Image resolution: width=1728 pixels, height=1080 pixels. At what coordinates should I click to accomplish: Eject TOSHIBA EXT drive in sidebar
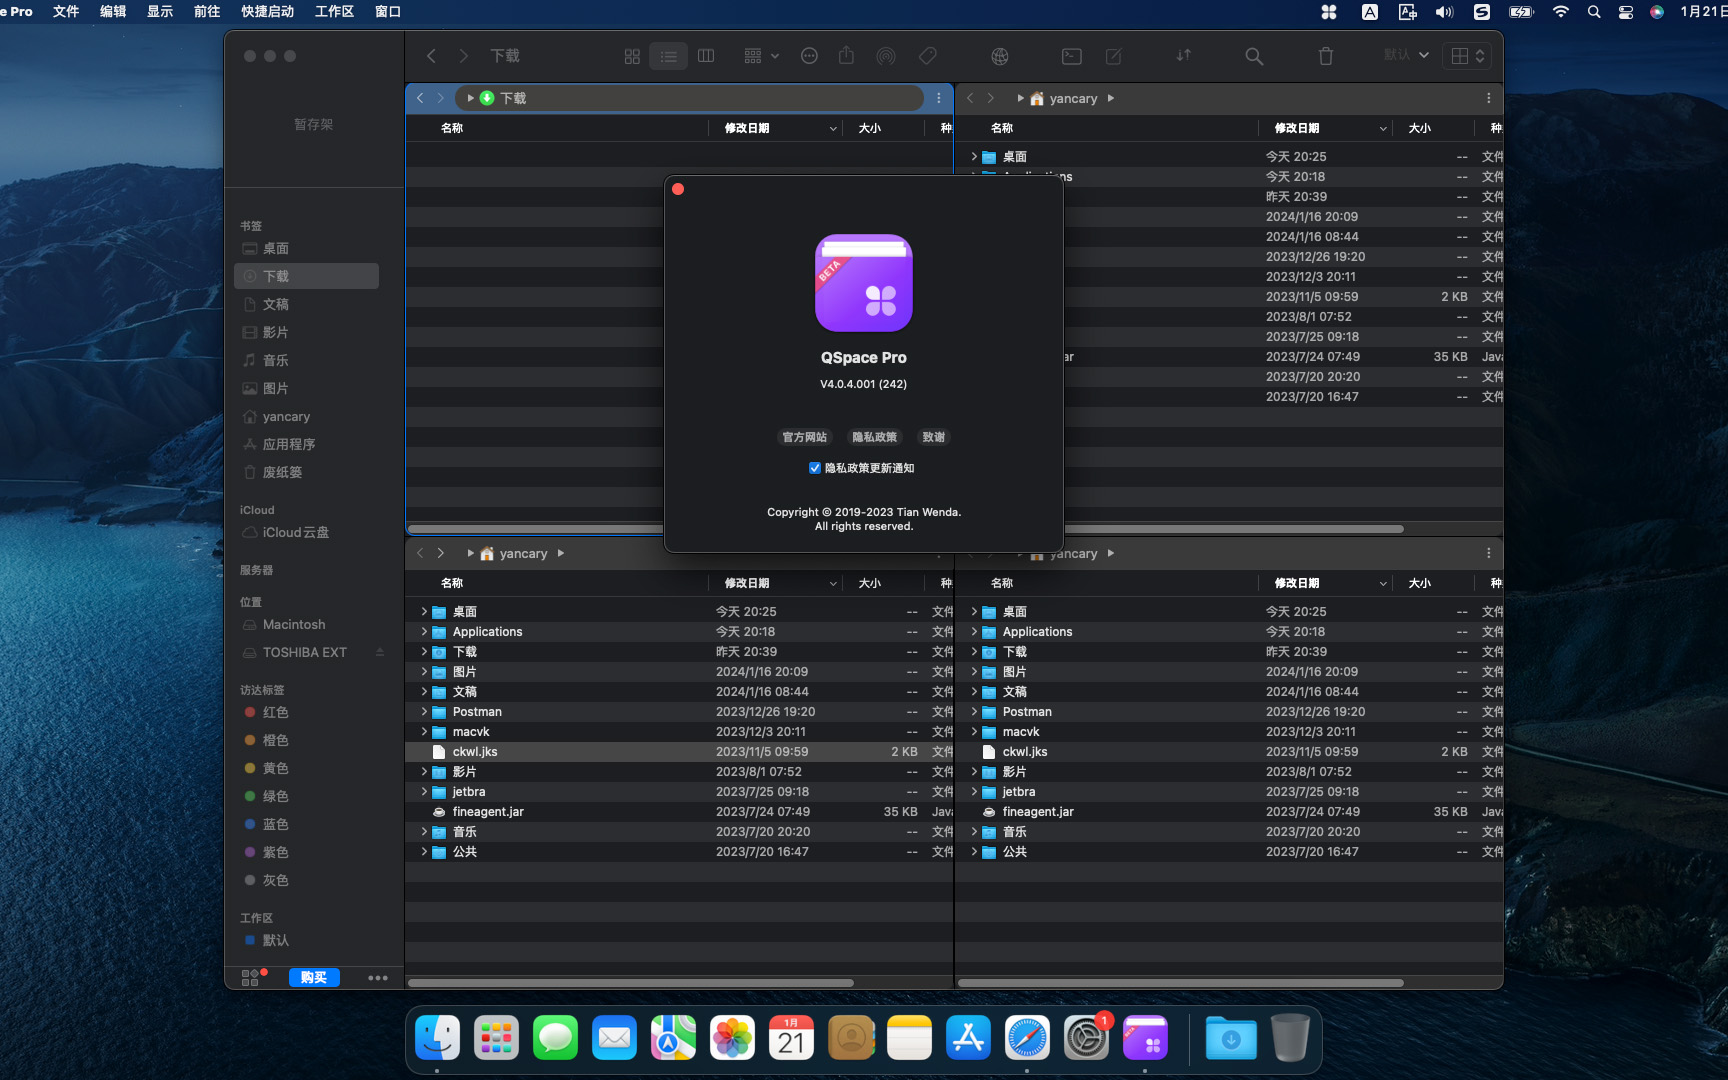pyautogui.click(x=380, y=652)
